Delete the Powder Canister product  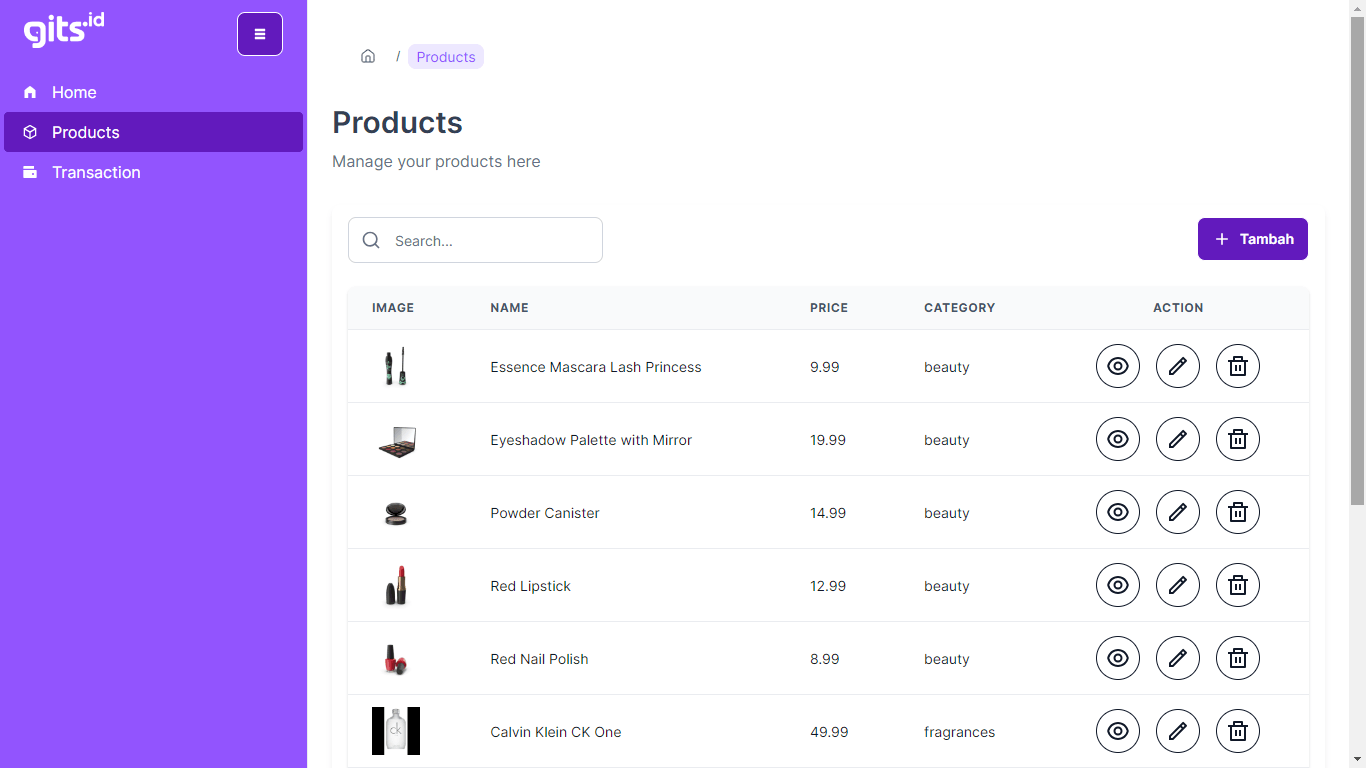tap(1238, 512)
